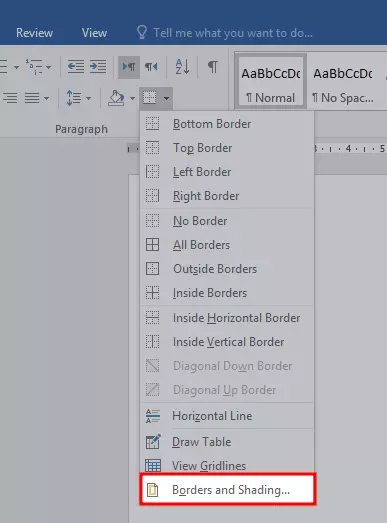Choose Left Border from menu
The width and height of the screenshot is (387, 523).
227,172
